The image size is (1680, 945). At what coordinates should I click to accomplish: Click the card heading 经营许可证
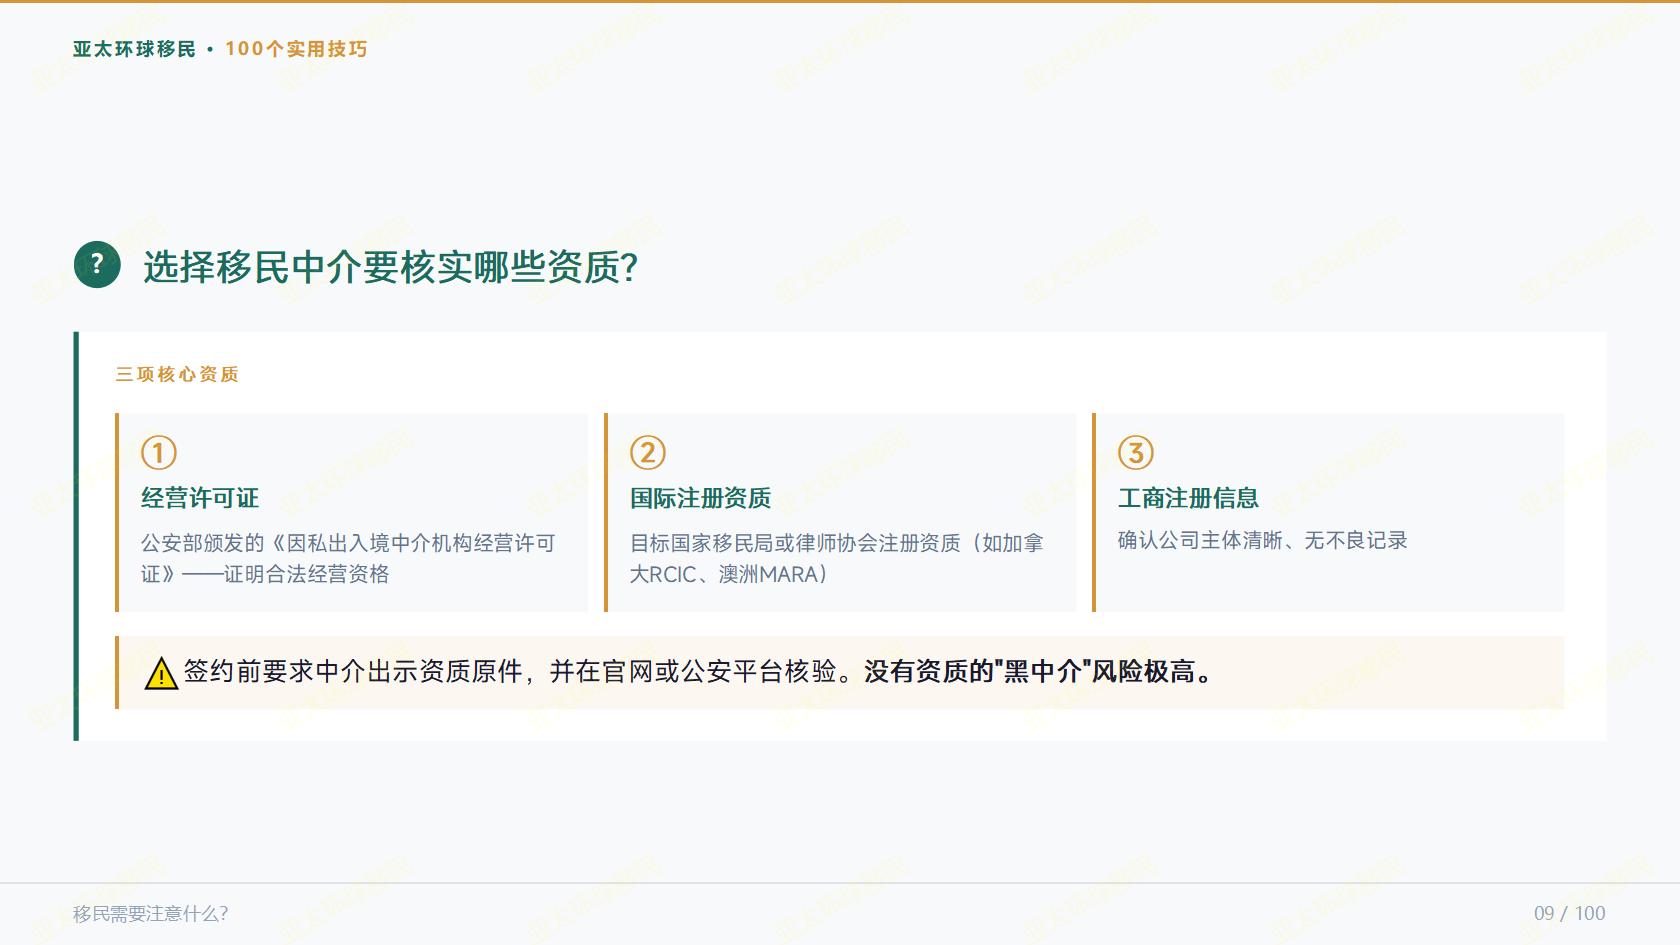point(200,498)
